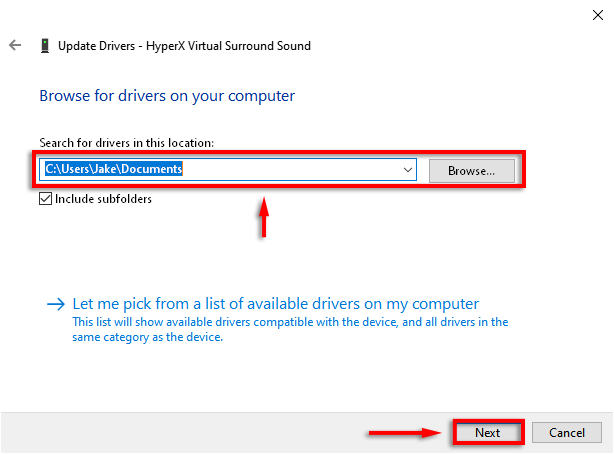The width and height of the screenshot is (614, 454).
Task: Click the Search for drivers in this location label
Action: tap(127, 143)
